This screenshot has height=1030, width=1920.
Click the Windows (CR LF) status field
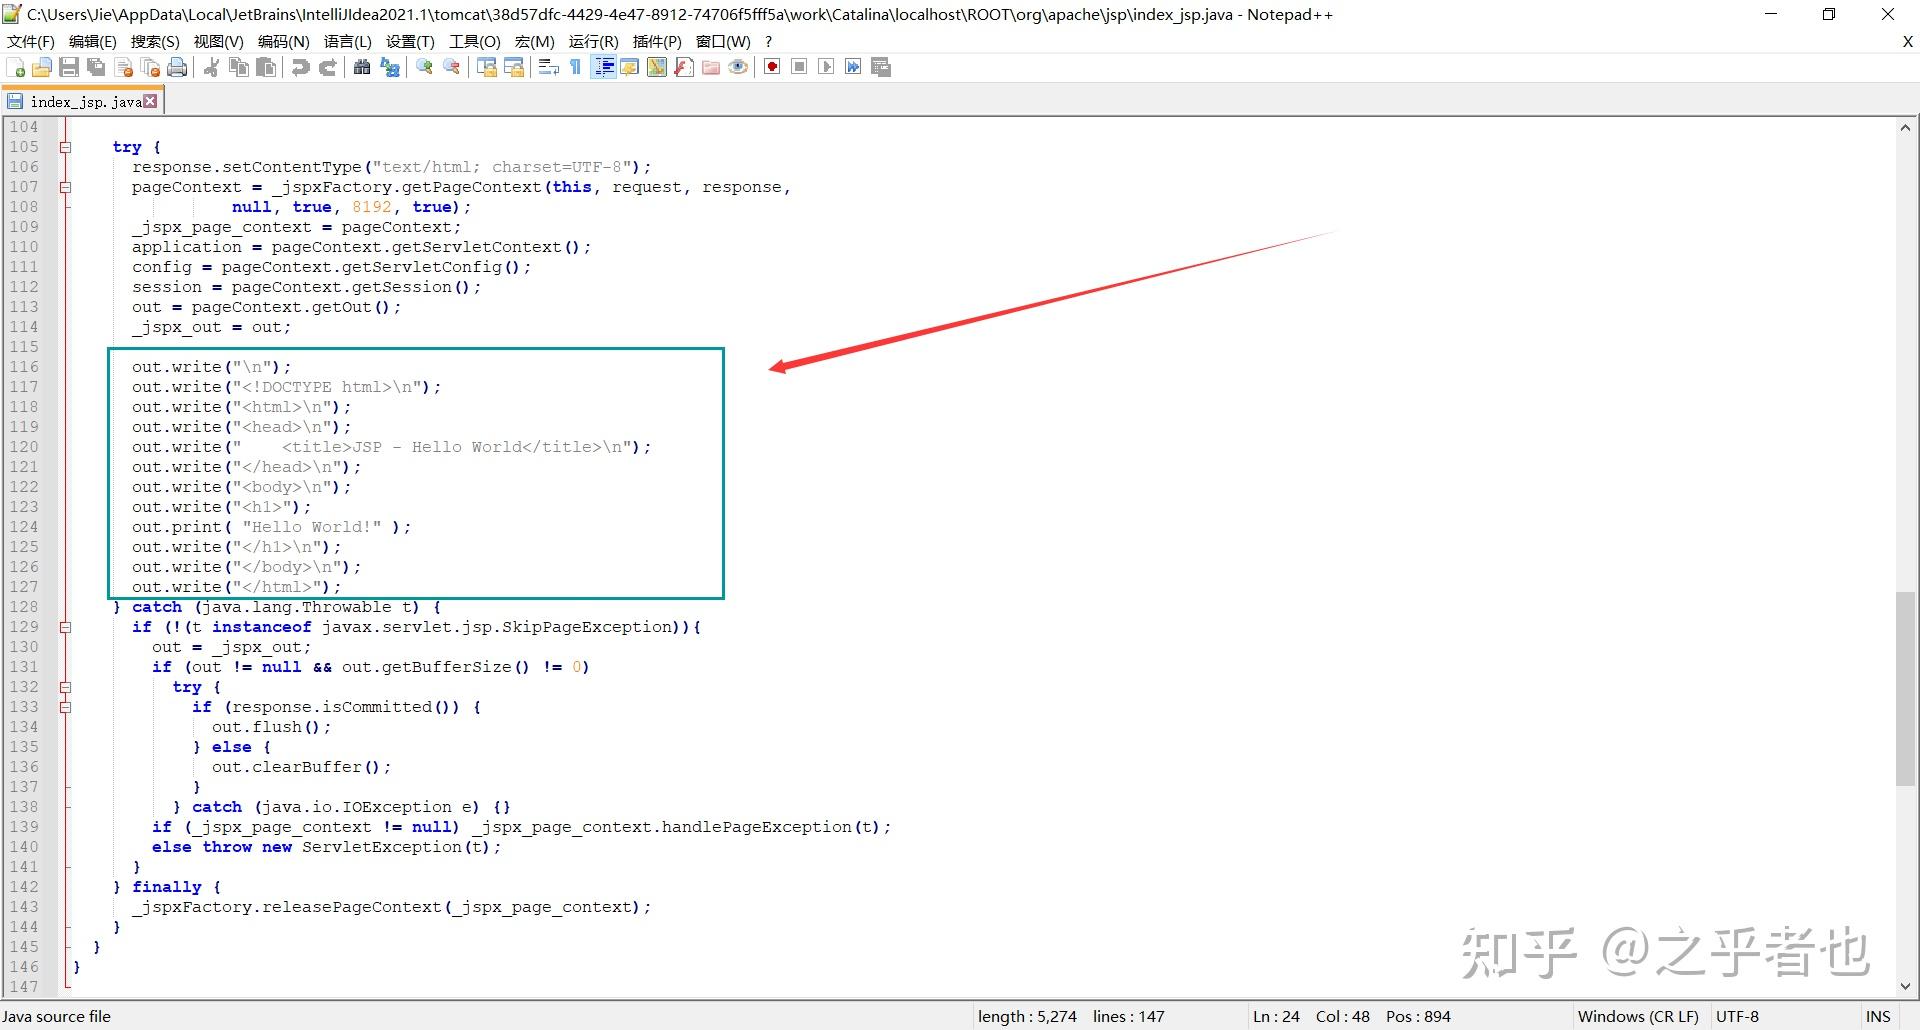1638,1016
